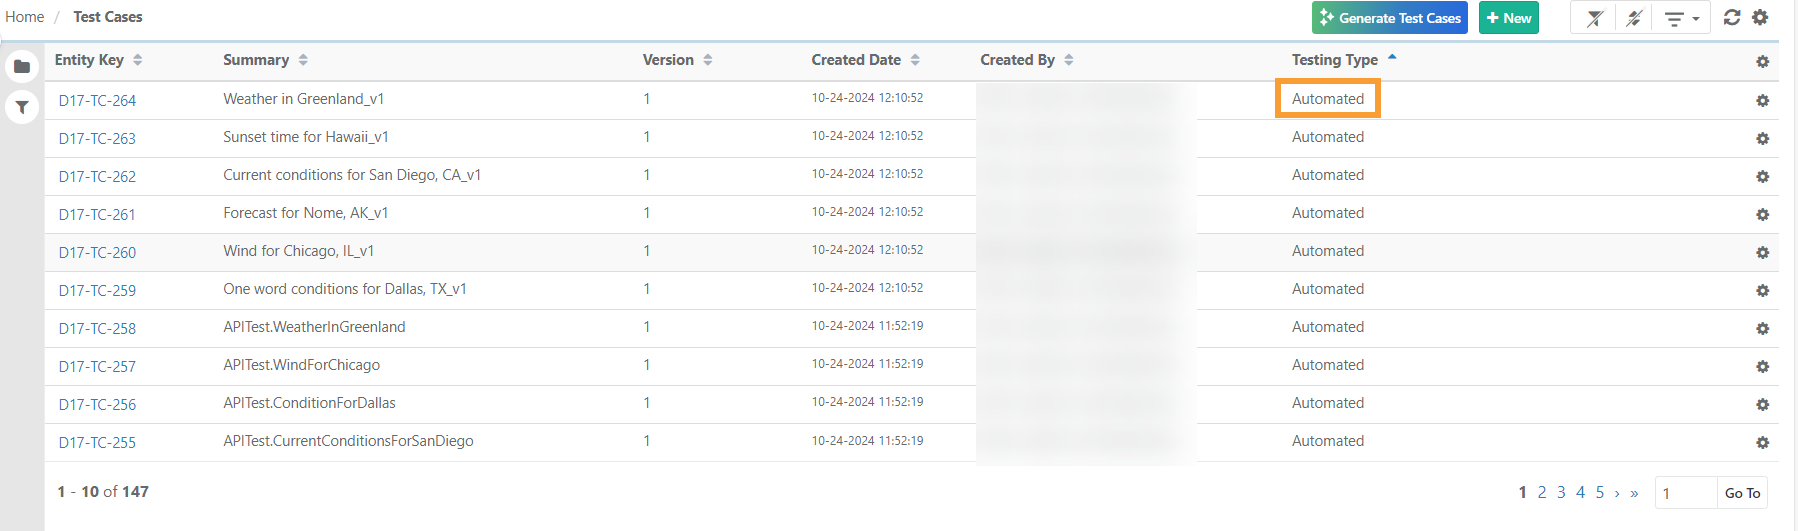This screenshot has width=1798, height=531.
Task: Go to next page with single arrow
Action: pos(1617,493)
